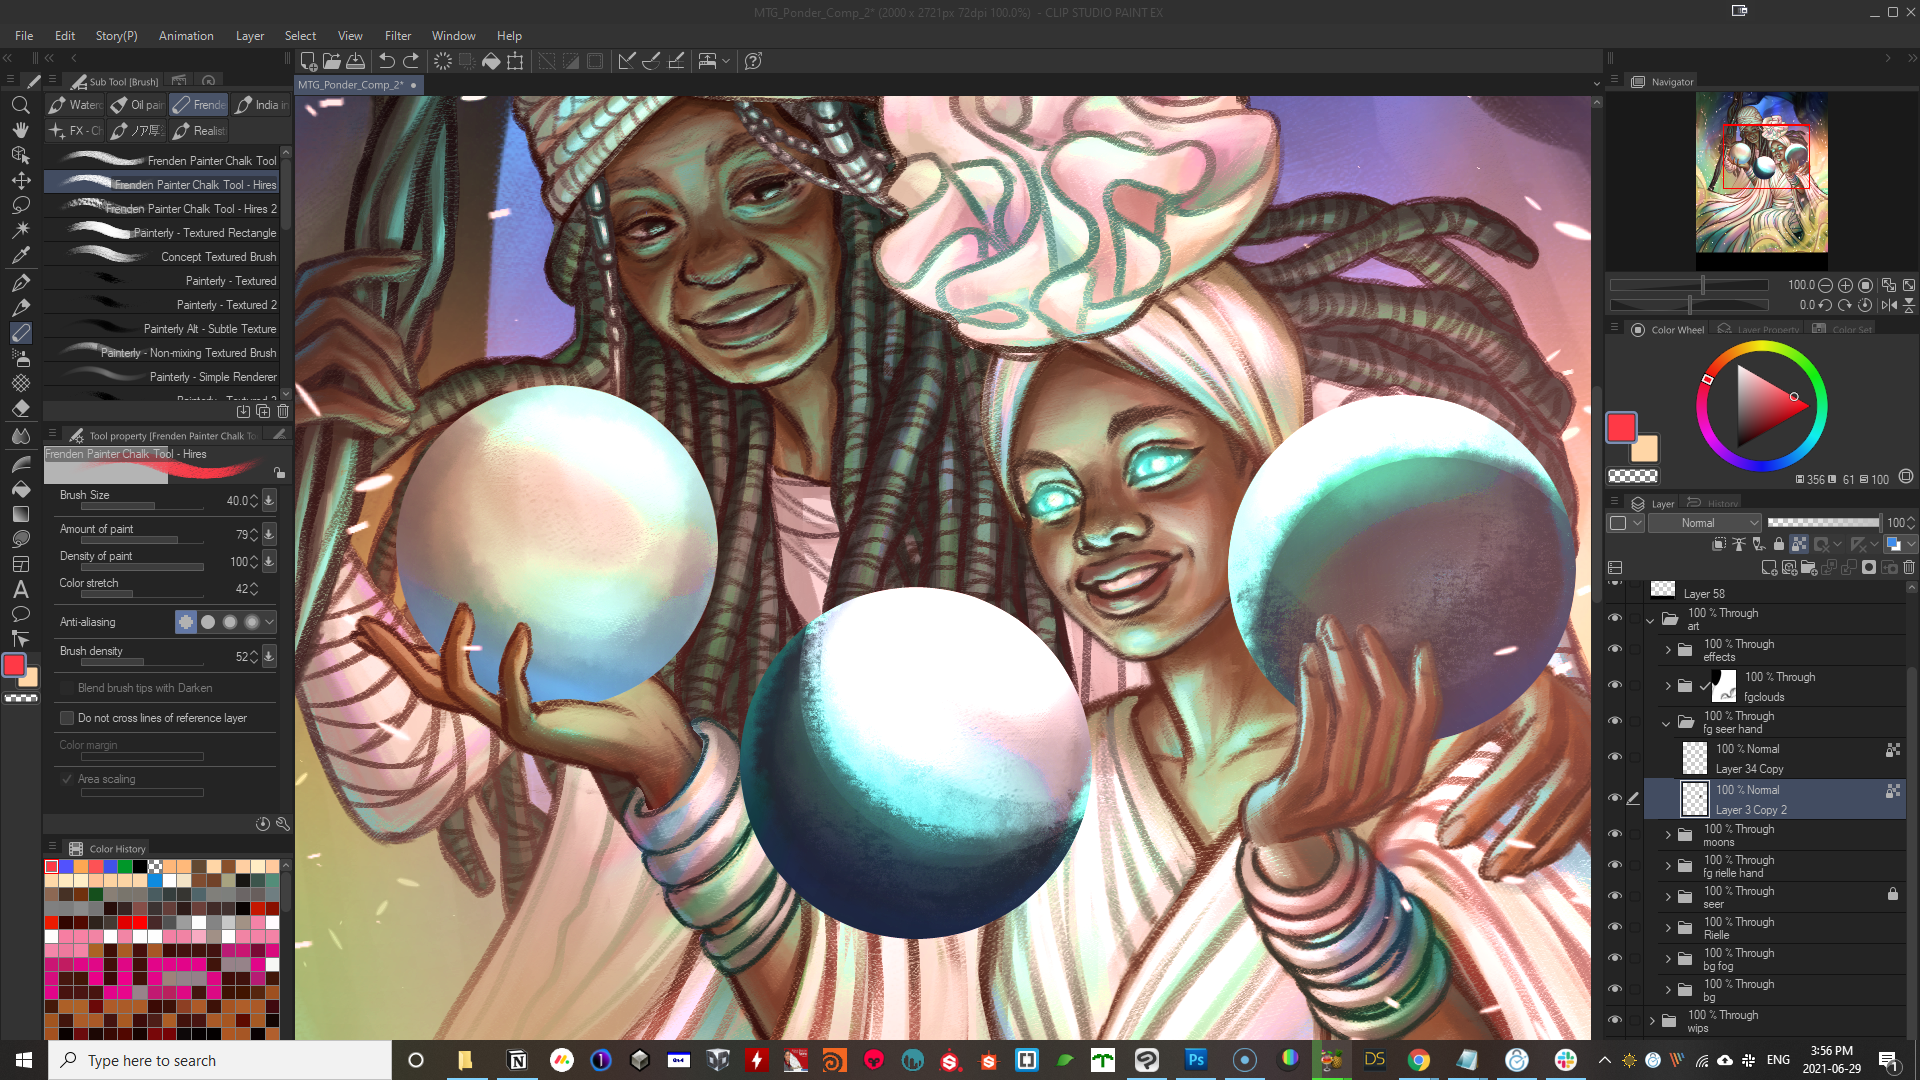Open the Anti-aliasing options dropdown
The width and height of the screenshot is (1920, 1080).
click(x=270, y=622)
